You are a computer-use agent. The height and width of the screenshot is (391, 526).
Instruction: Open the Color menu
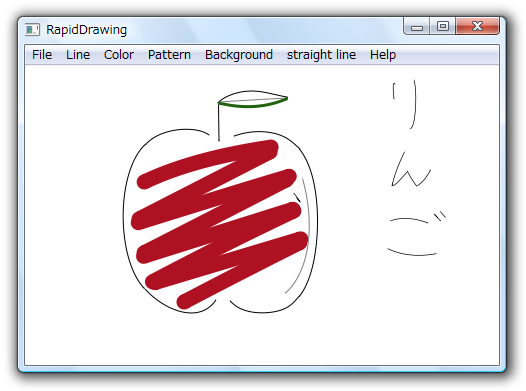coord(119,55)
